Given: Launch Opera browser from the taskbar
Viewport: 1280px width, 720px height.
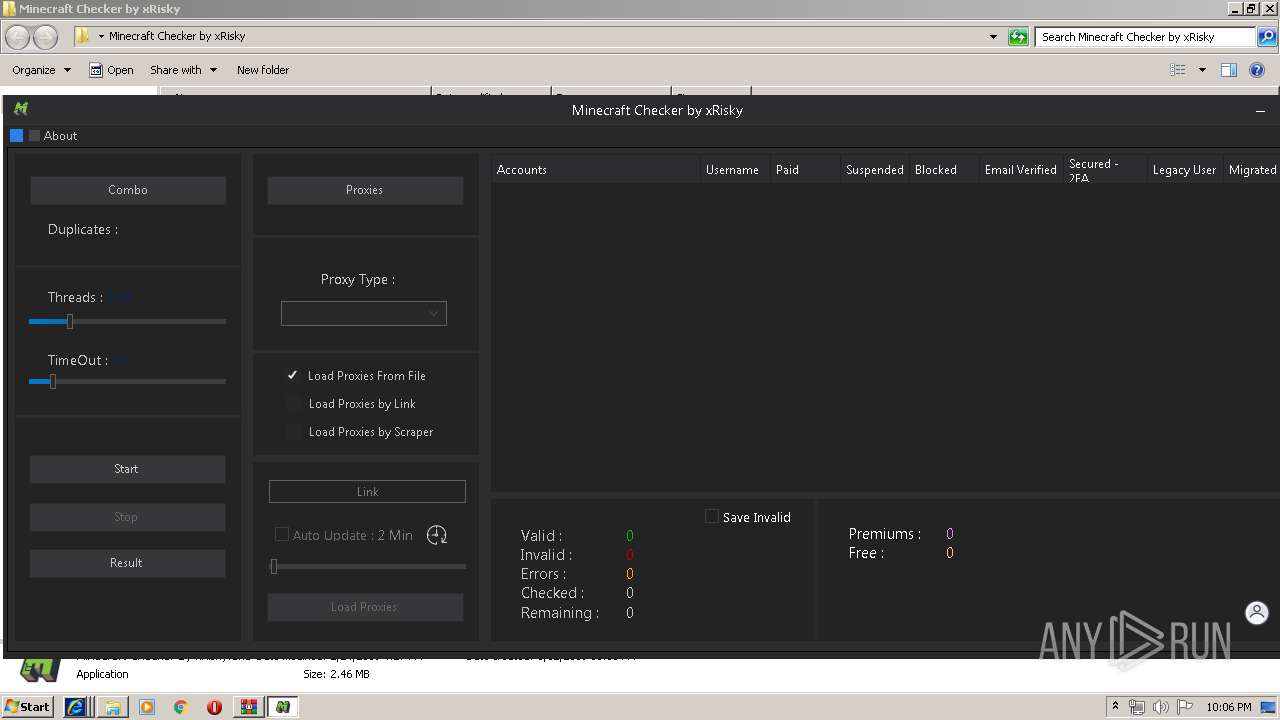Looking at the screenshot, I should pos(214,707).
